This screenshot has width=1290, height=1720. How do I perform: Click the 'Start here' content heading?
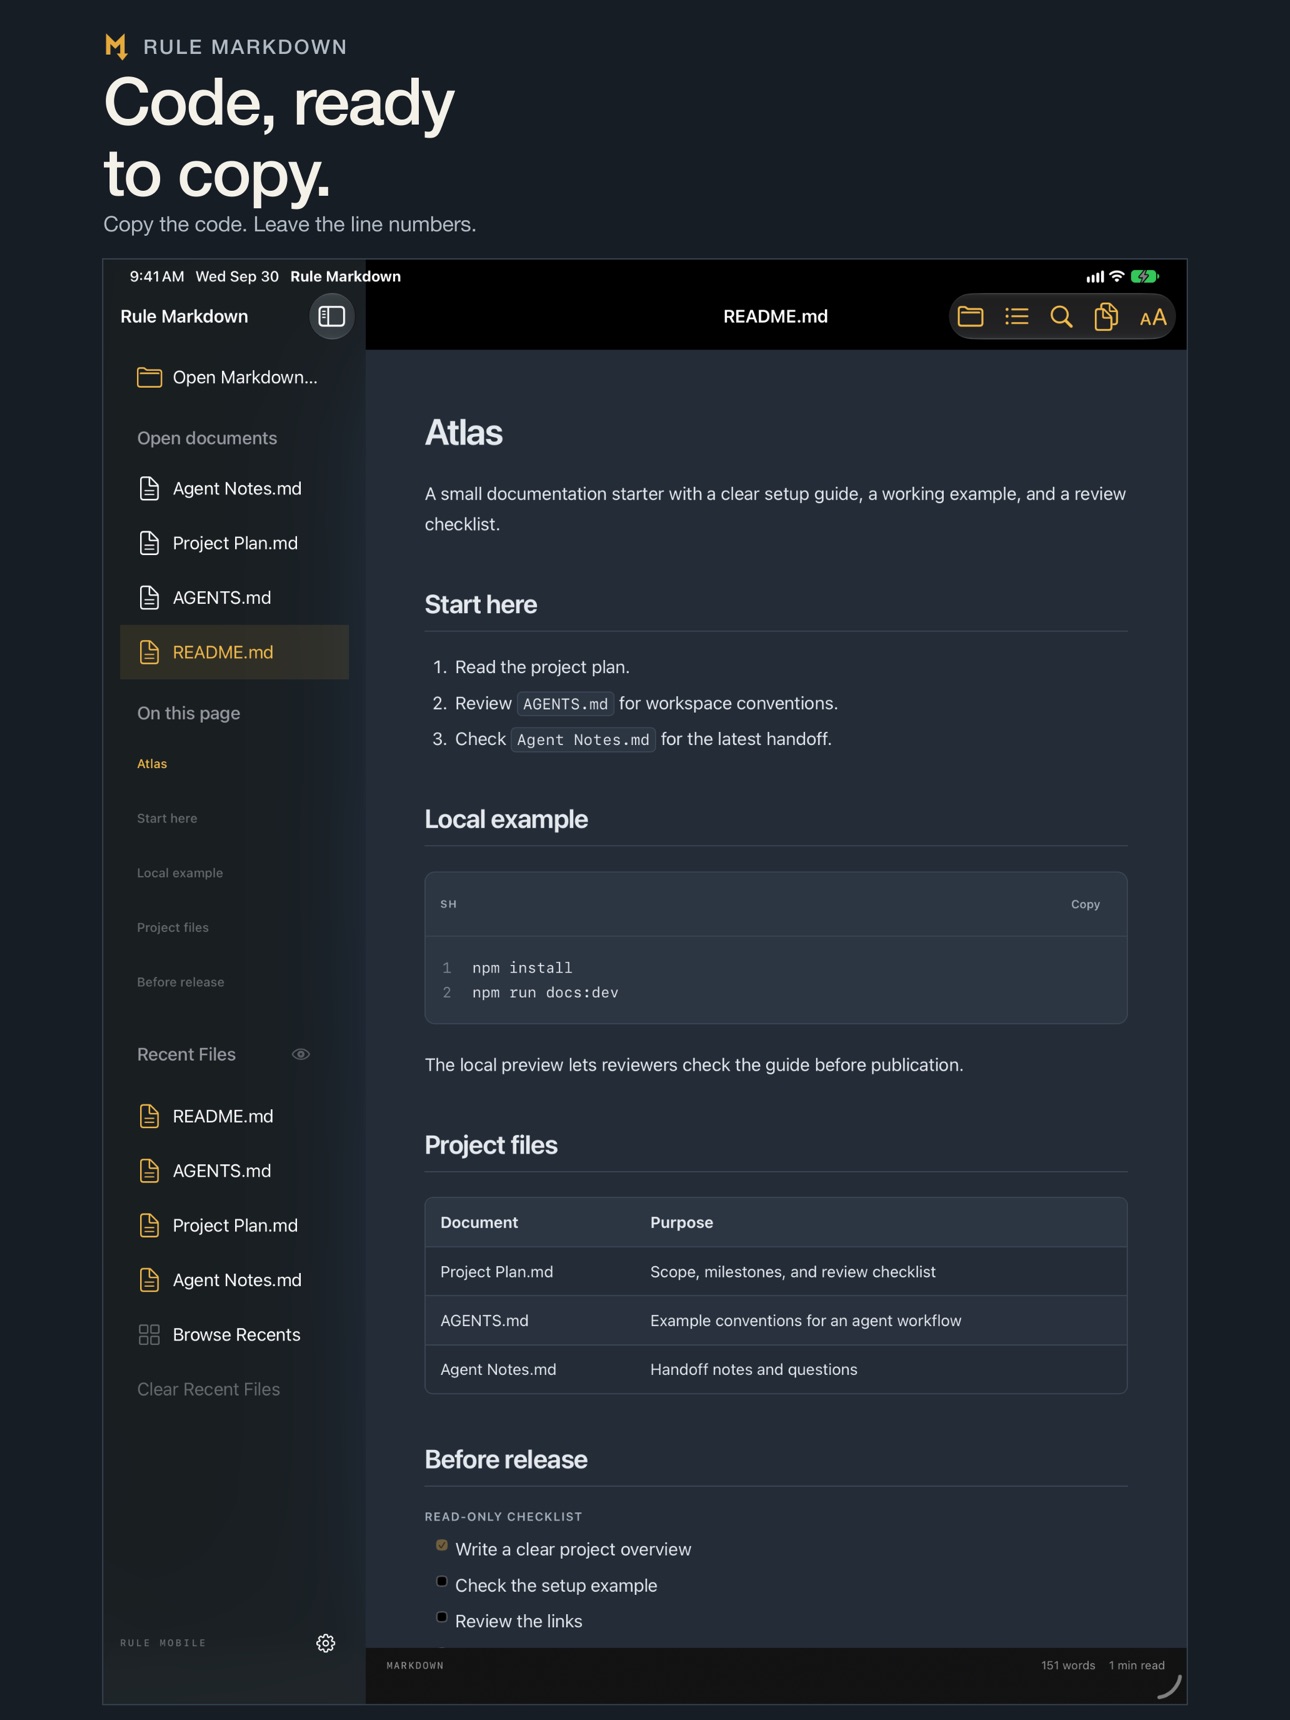point(481,605)
